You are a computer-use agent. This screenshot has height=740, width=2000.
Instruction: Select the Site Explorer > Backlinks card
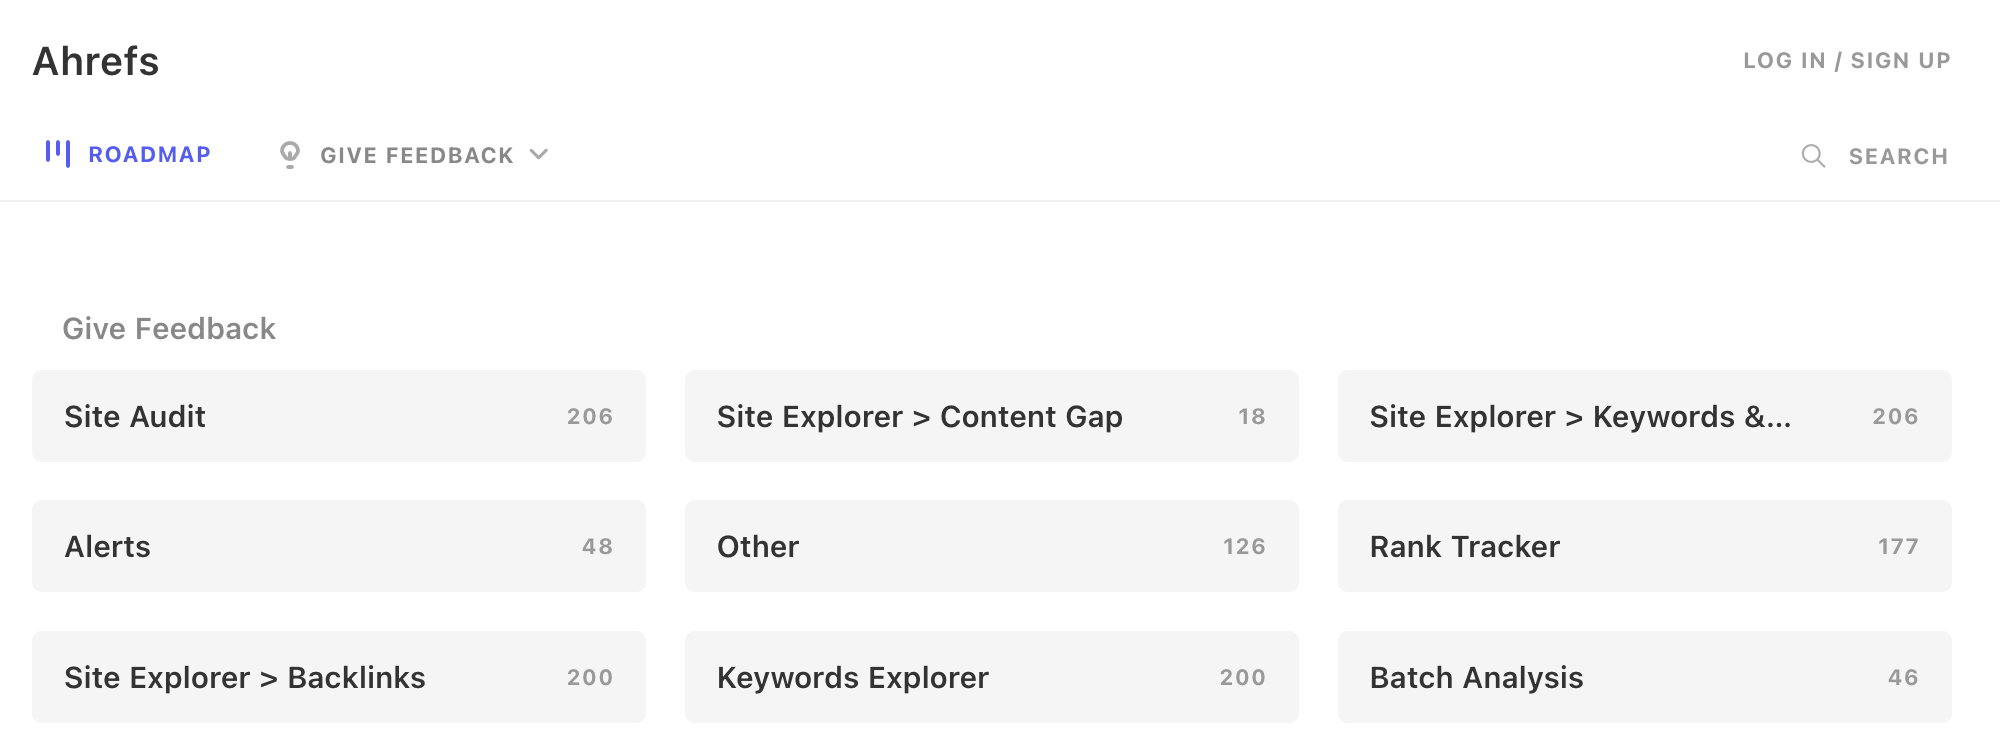point(340,677)
